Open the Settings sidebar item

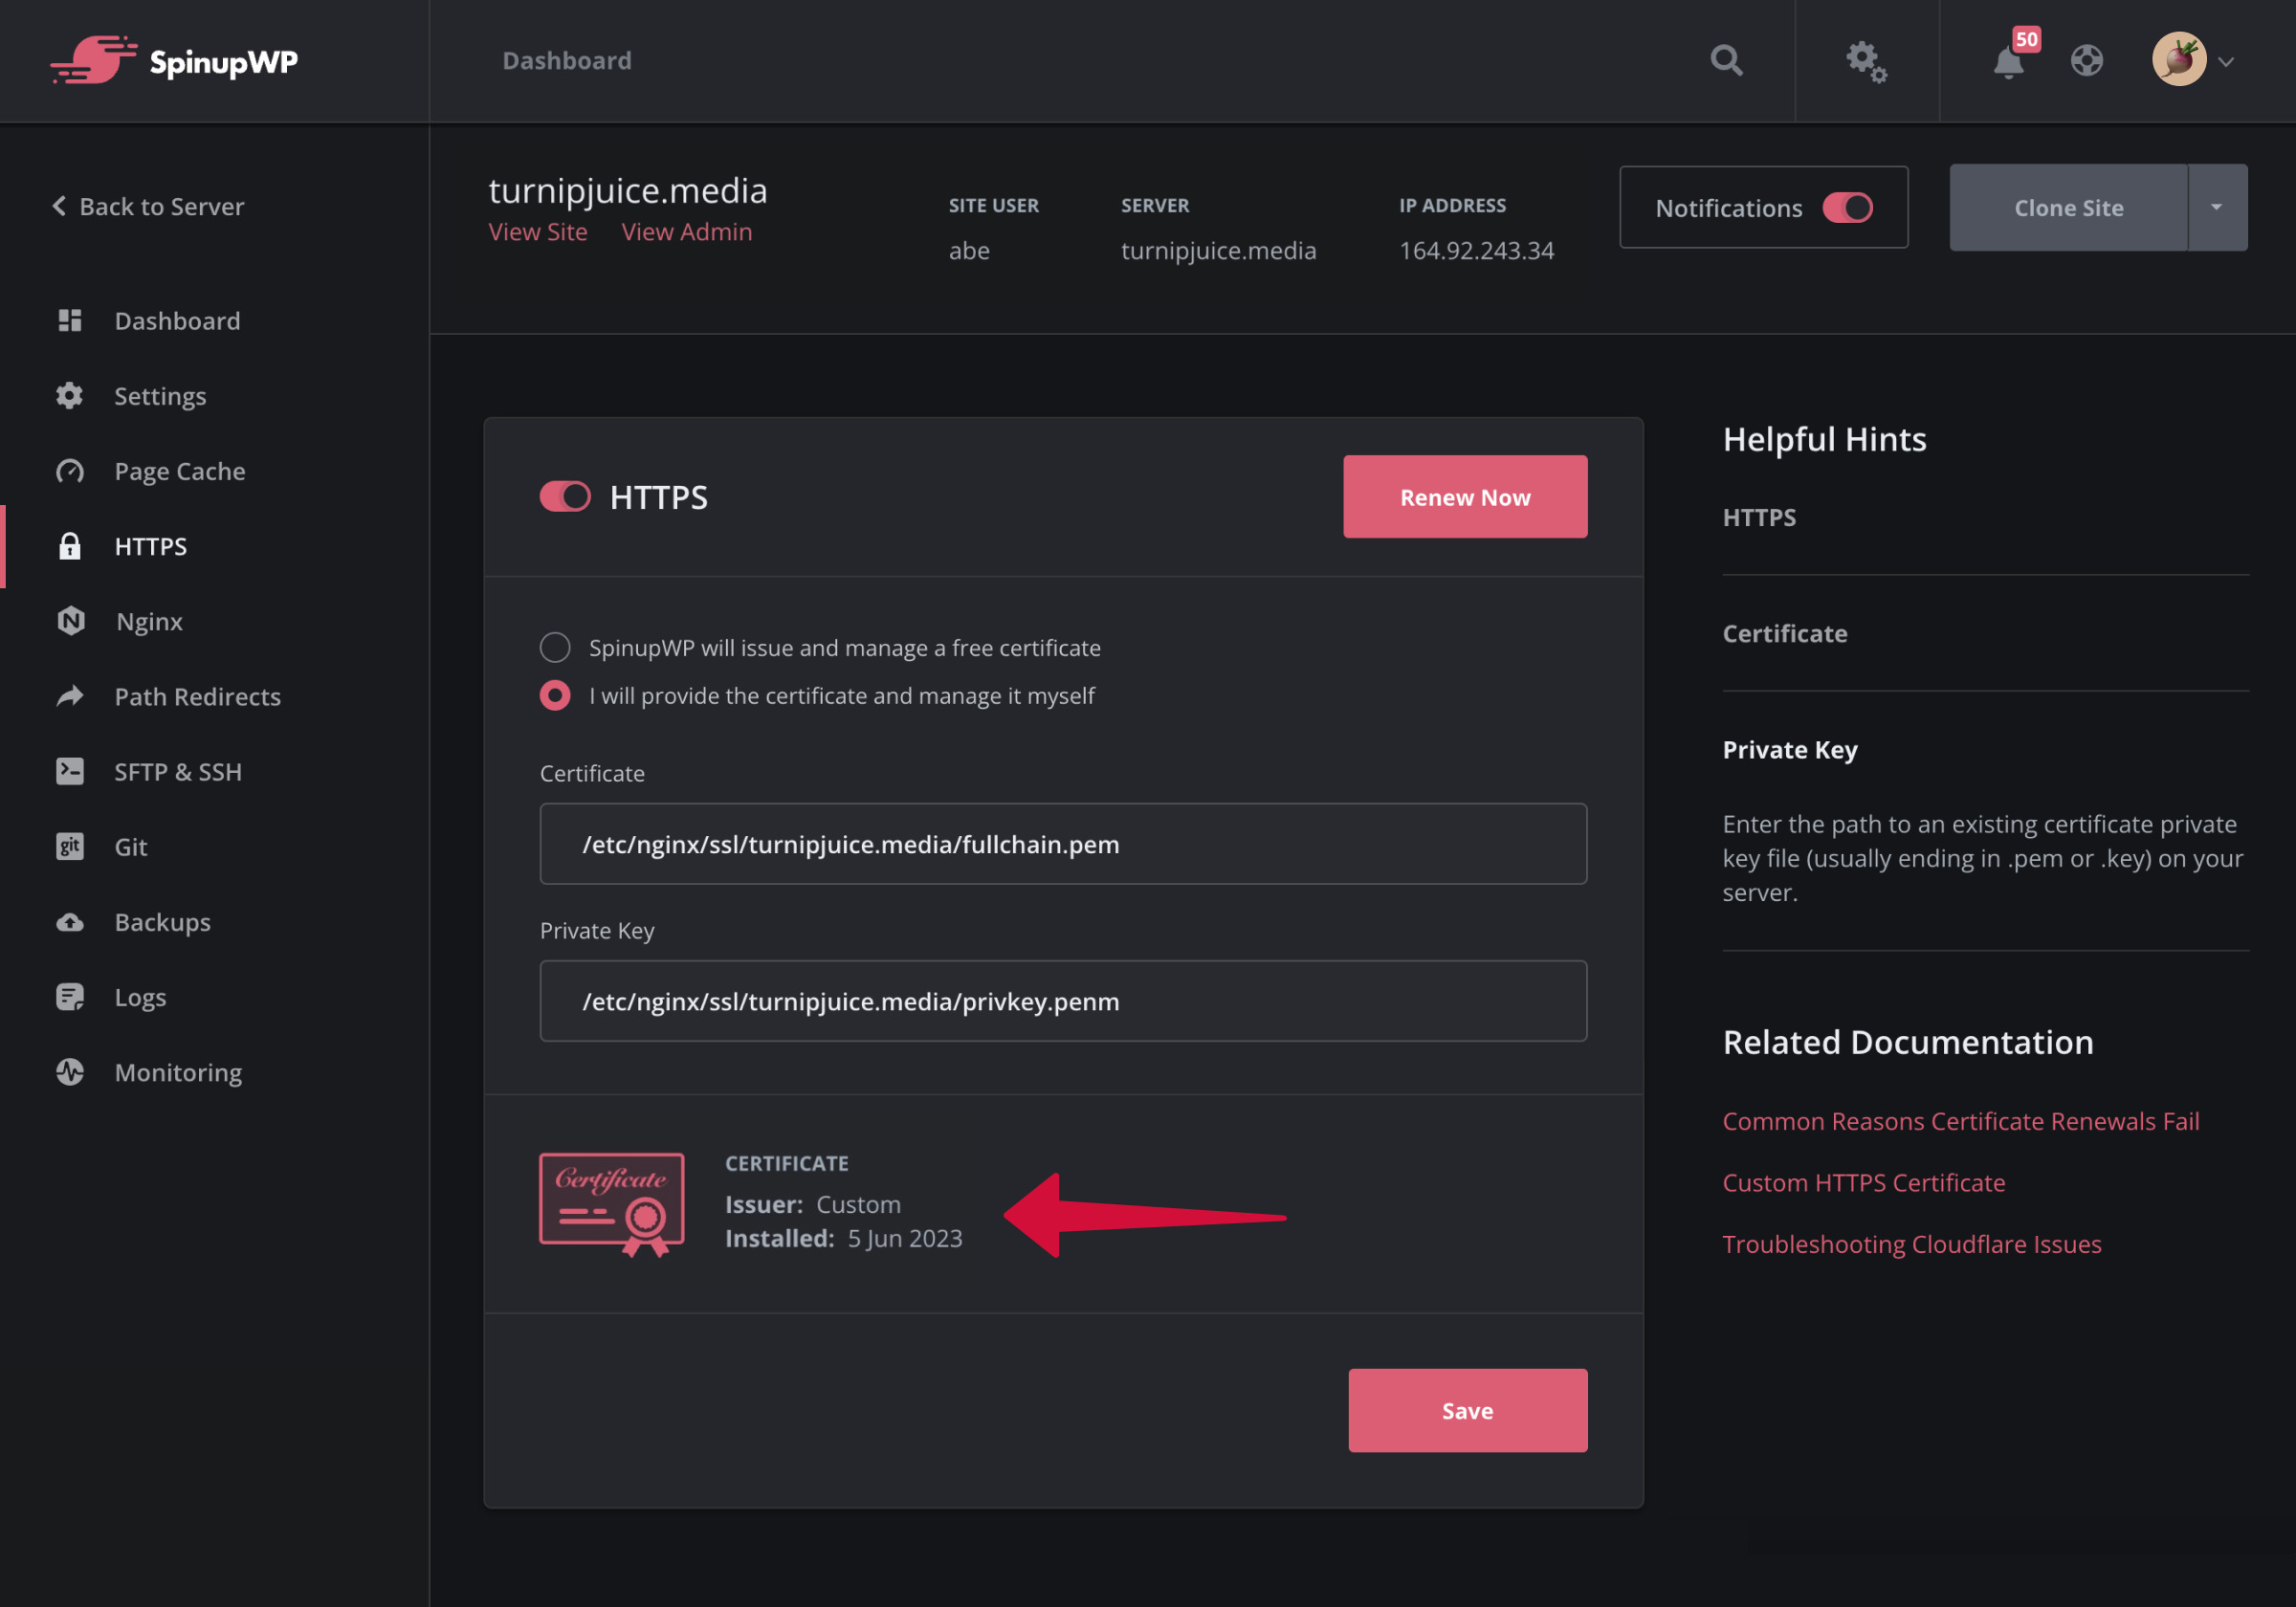(160, 396)
